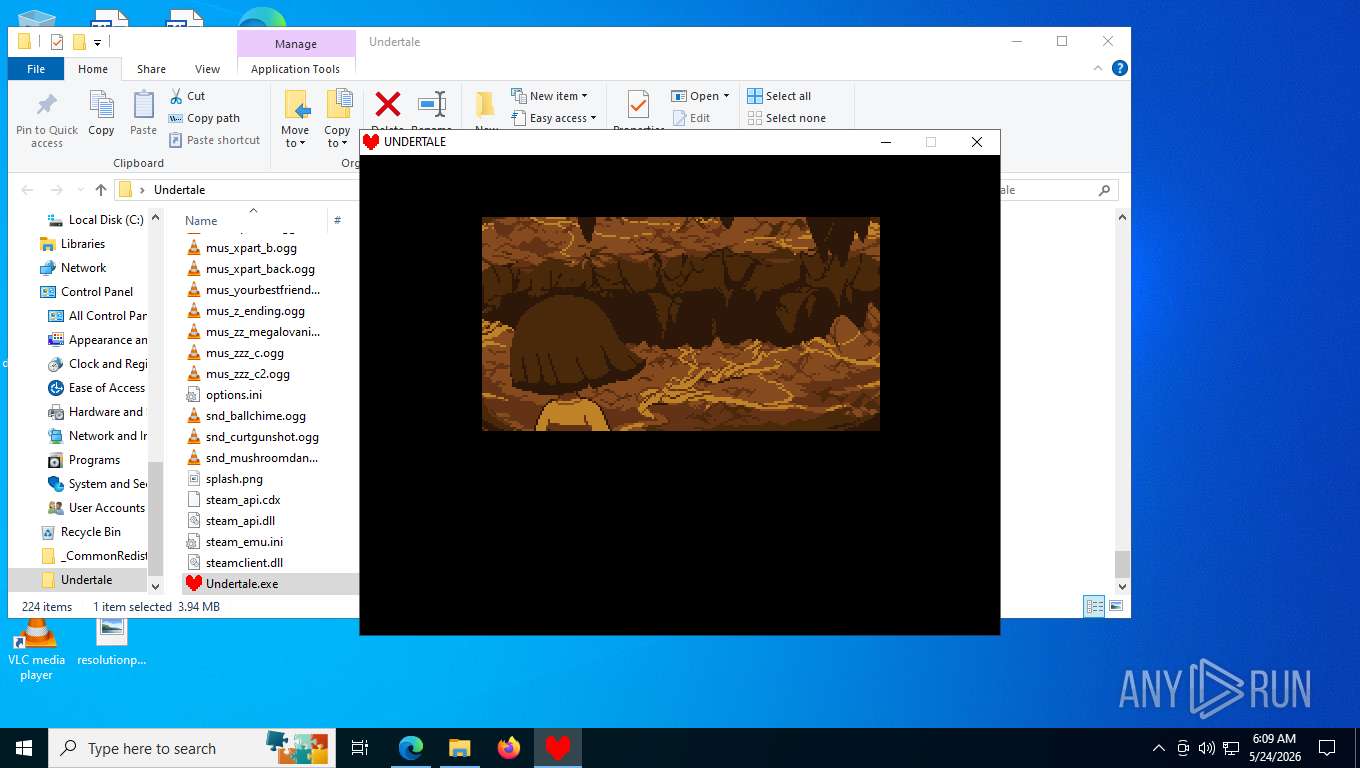Open VLC media player desktop shortcut
Image resolution: width=1360 pixels, height=768 pixels.
36,647
